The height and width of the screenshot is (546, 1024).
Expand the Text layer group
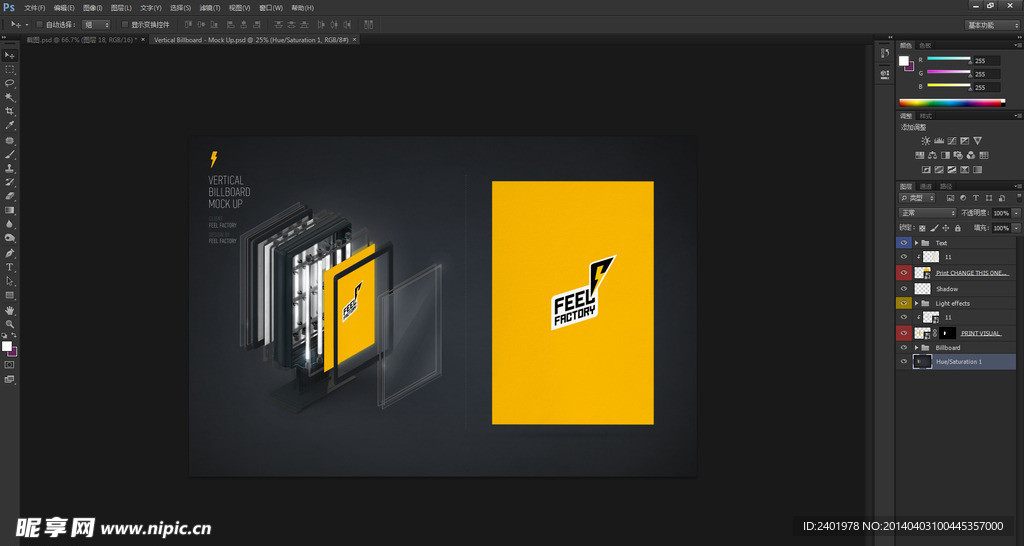(x=916, y=243)
